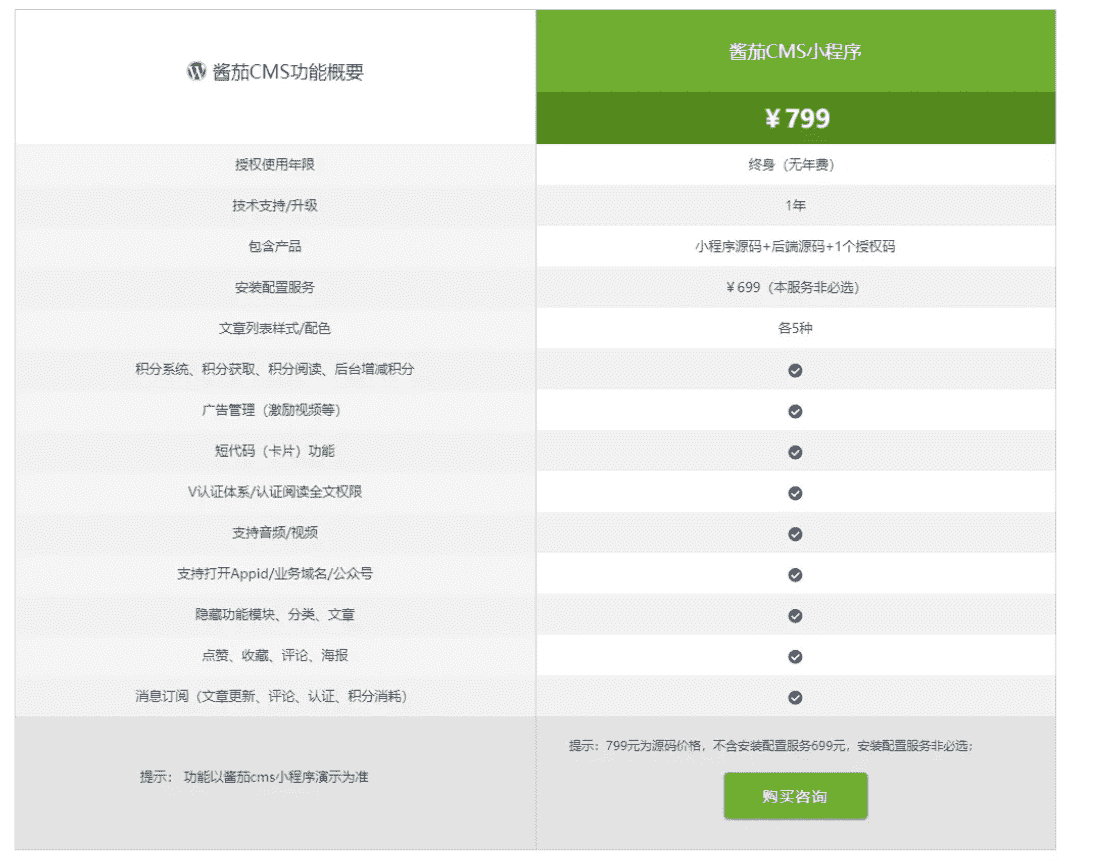Select the 技术支持/升级 row label
The image size is (1108, 862).
275,206
